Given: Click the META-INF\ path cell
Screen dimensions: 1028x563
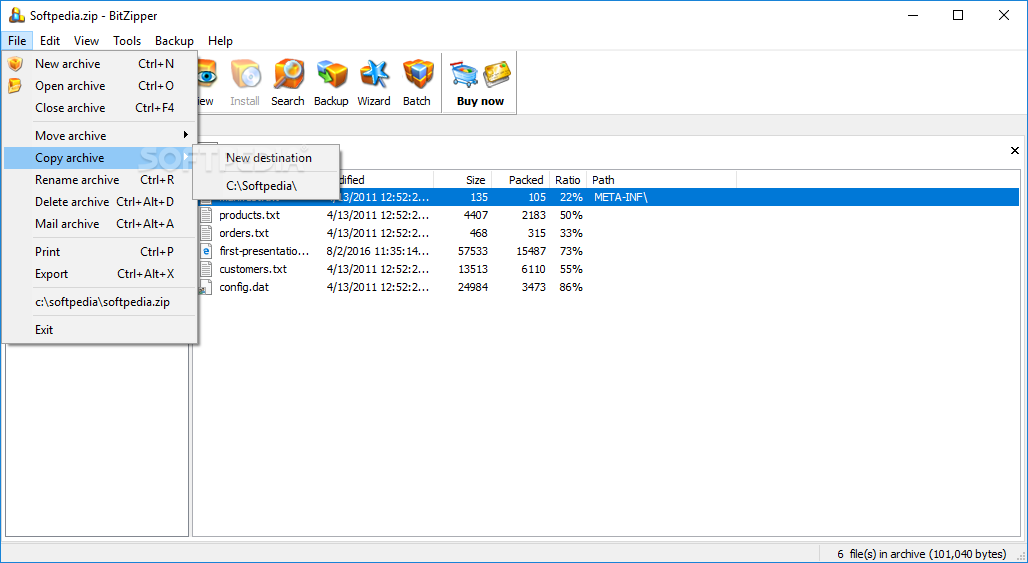Looking at the screenshot, I should click(620, 197).
